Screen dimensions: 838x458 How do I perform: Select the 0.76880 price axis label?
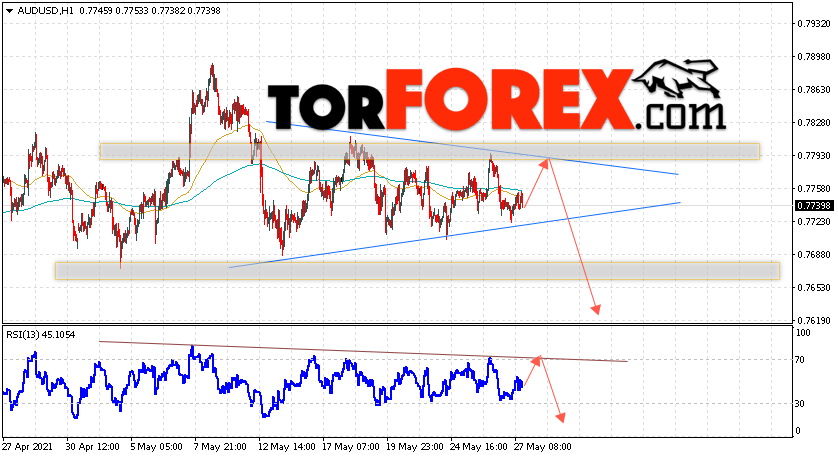pyautogui.click(x=814, y=255)
